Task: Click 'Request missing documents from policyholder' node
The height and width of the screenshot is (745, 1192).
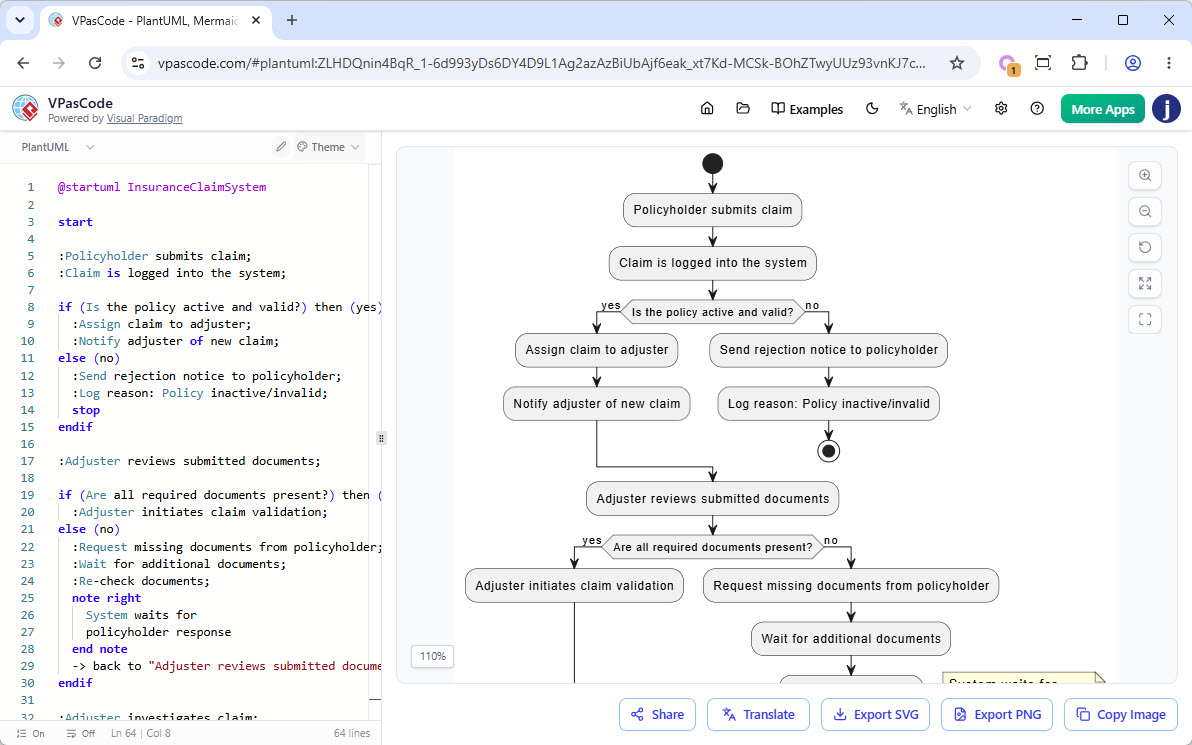Action: tap(851, 585)
